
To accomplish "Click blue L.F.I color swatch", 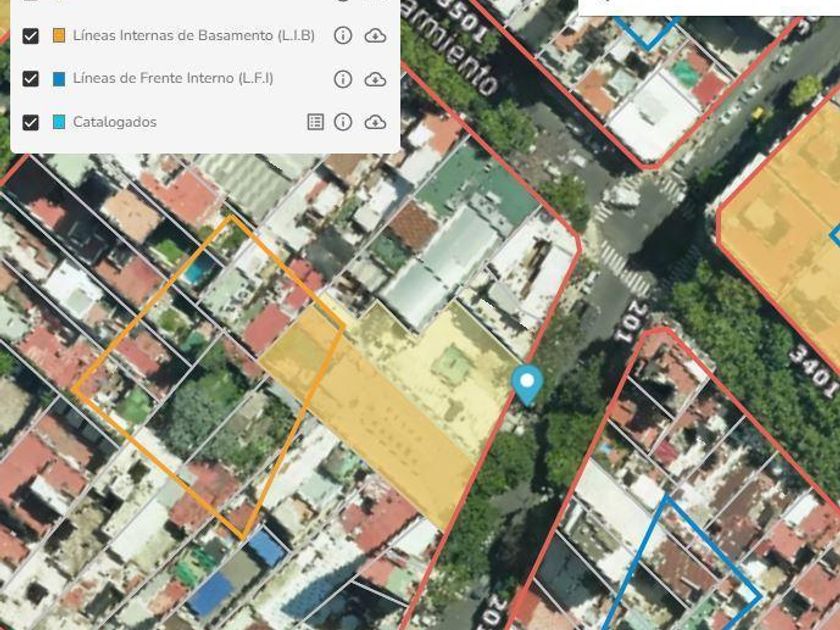I will (x=59, y=79).
